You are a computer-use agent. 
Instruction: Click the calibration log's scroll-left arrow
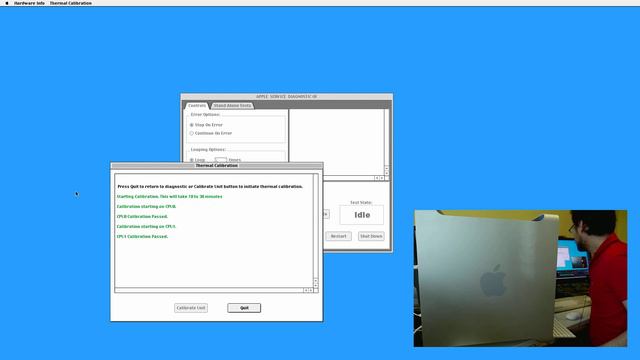coord(306,290)
